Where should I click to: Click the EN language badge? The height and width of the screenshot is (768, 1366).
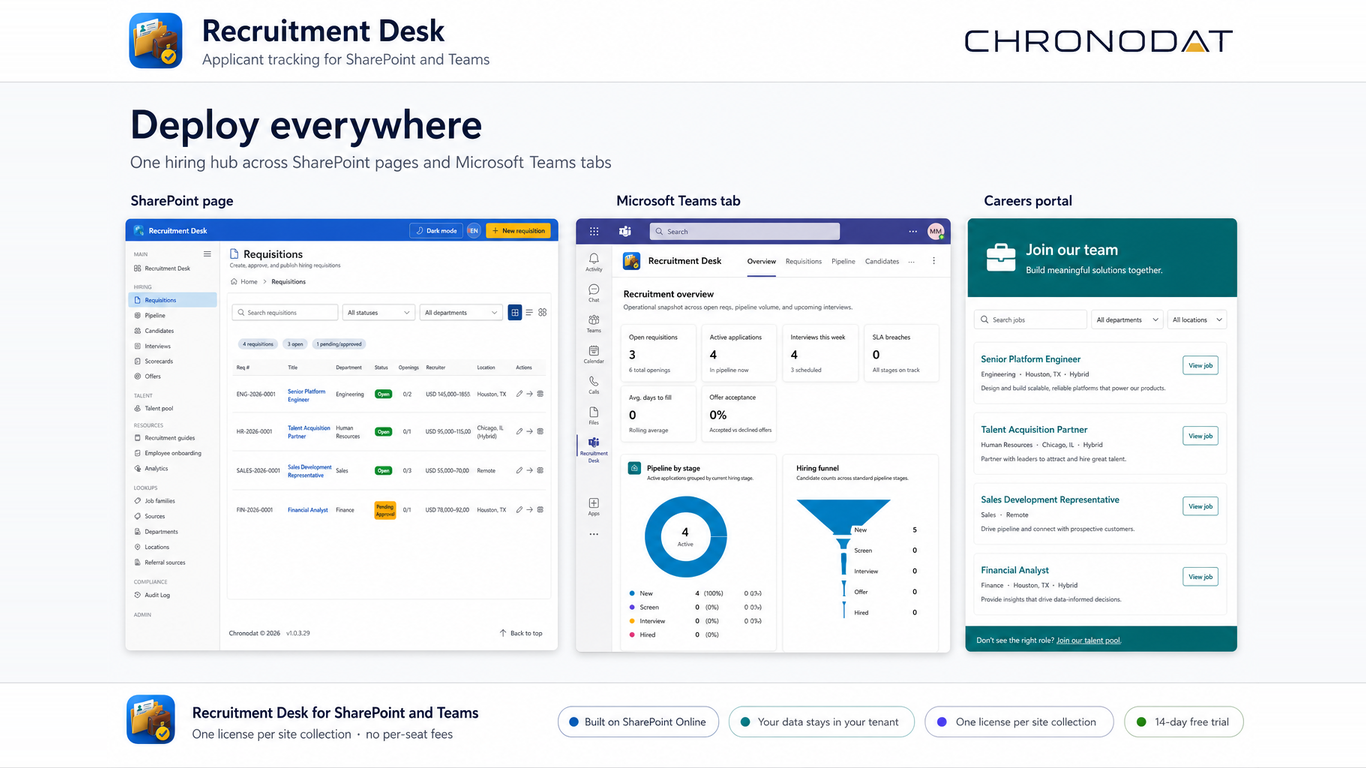click(x=473, y=231)
